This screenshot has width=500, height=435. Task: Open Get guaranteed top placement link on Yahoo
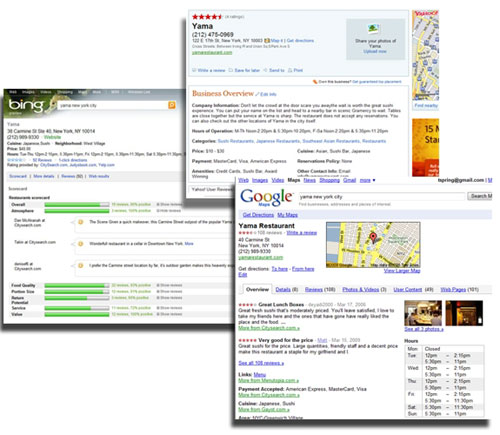pos(377,82)
